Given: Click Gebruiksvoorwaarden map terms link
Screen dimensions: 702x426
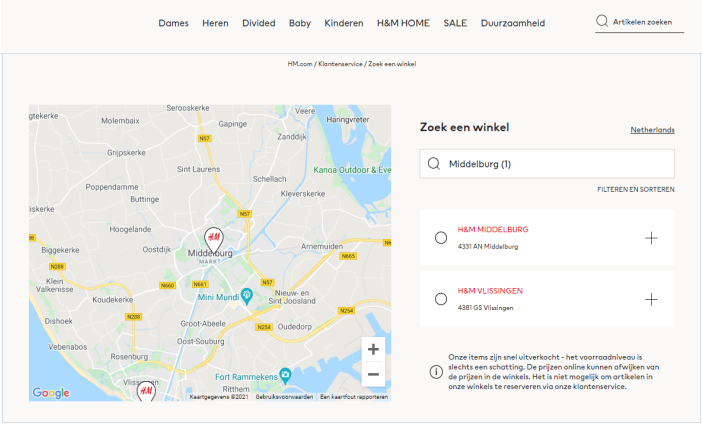Looking at the screenshot, I should [x=284, y=397].
